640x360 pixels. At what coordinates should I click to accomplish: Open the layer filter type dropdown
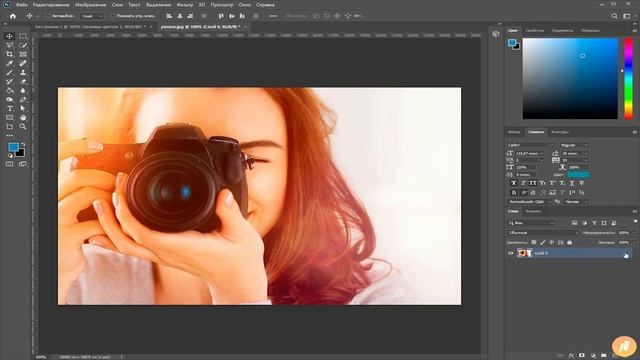(x=531, y=223)
